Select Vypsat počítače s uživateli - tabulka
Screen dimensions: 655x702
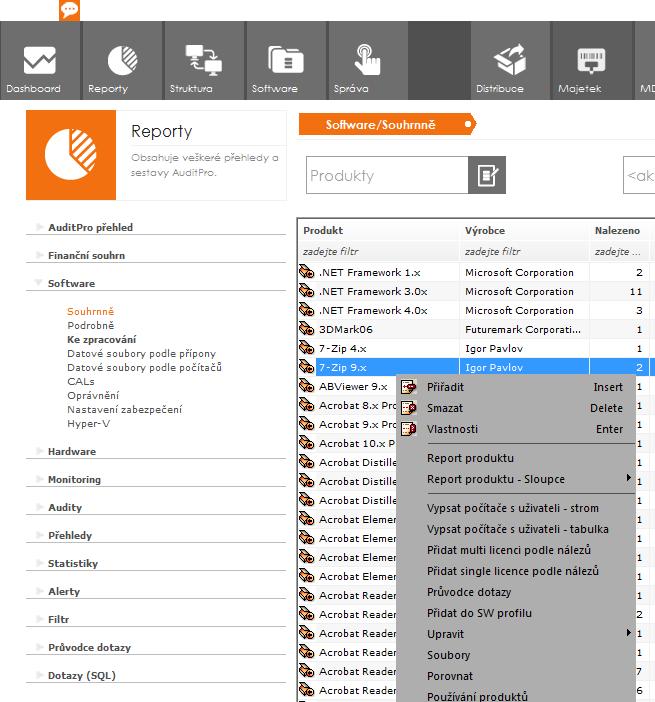coord(516,529)
